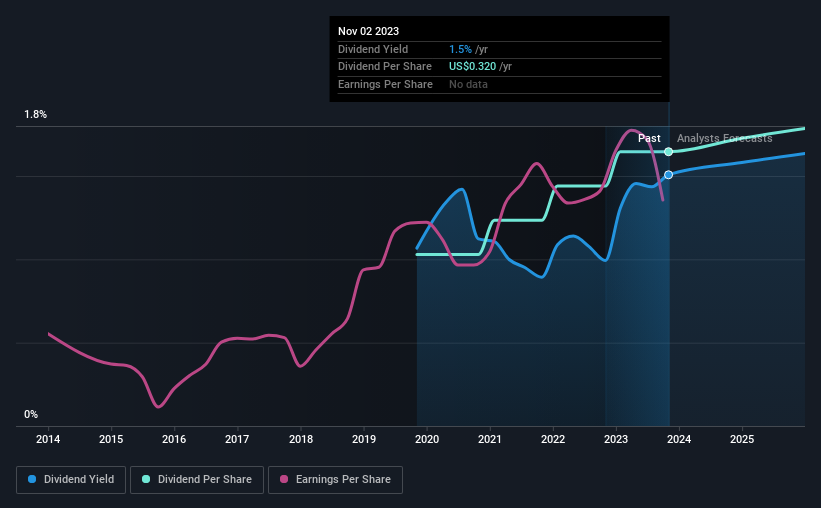Image resolution: width=821 pixels, height=508 pixels.
Task: Click the blue Dividend Yield legend dot
Action: click(32, 479)
